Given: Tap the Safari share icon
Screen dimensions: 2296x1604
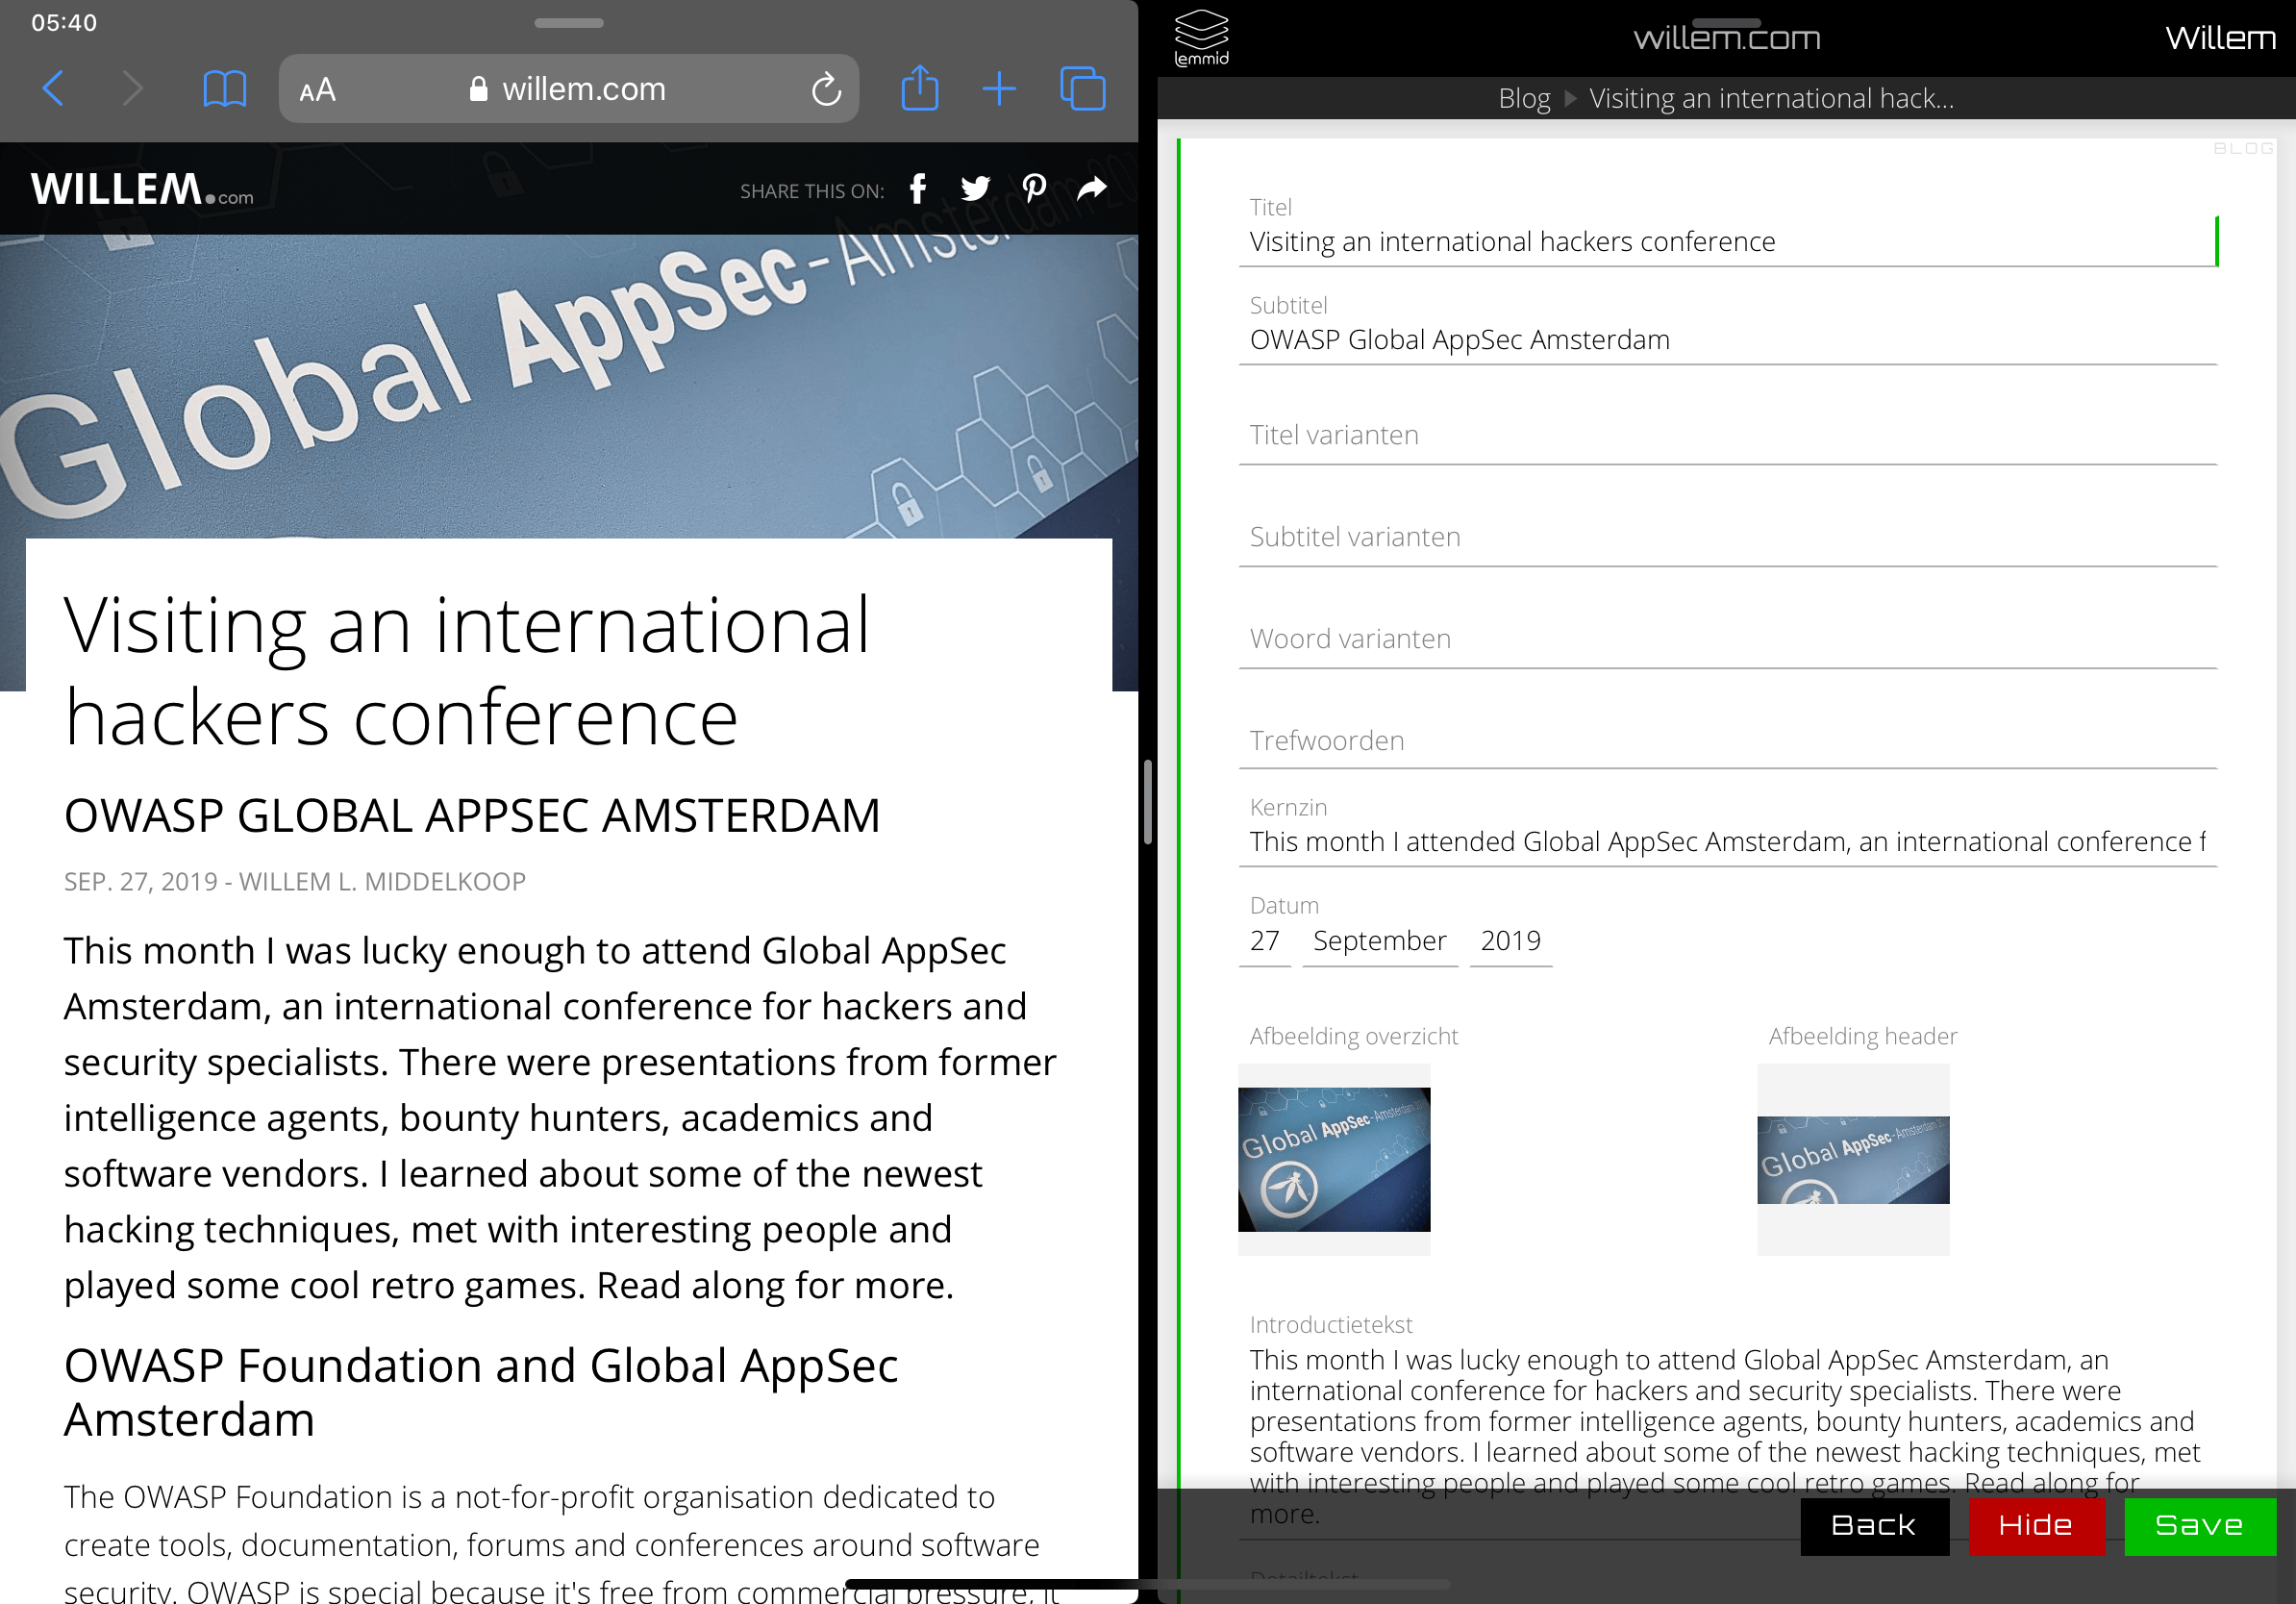Looking at the screenshot, I should (919, 89).
